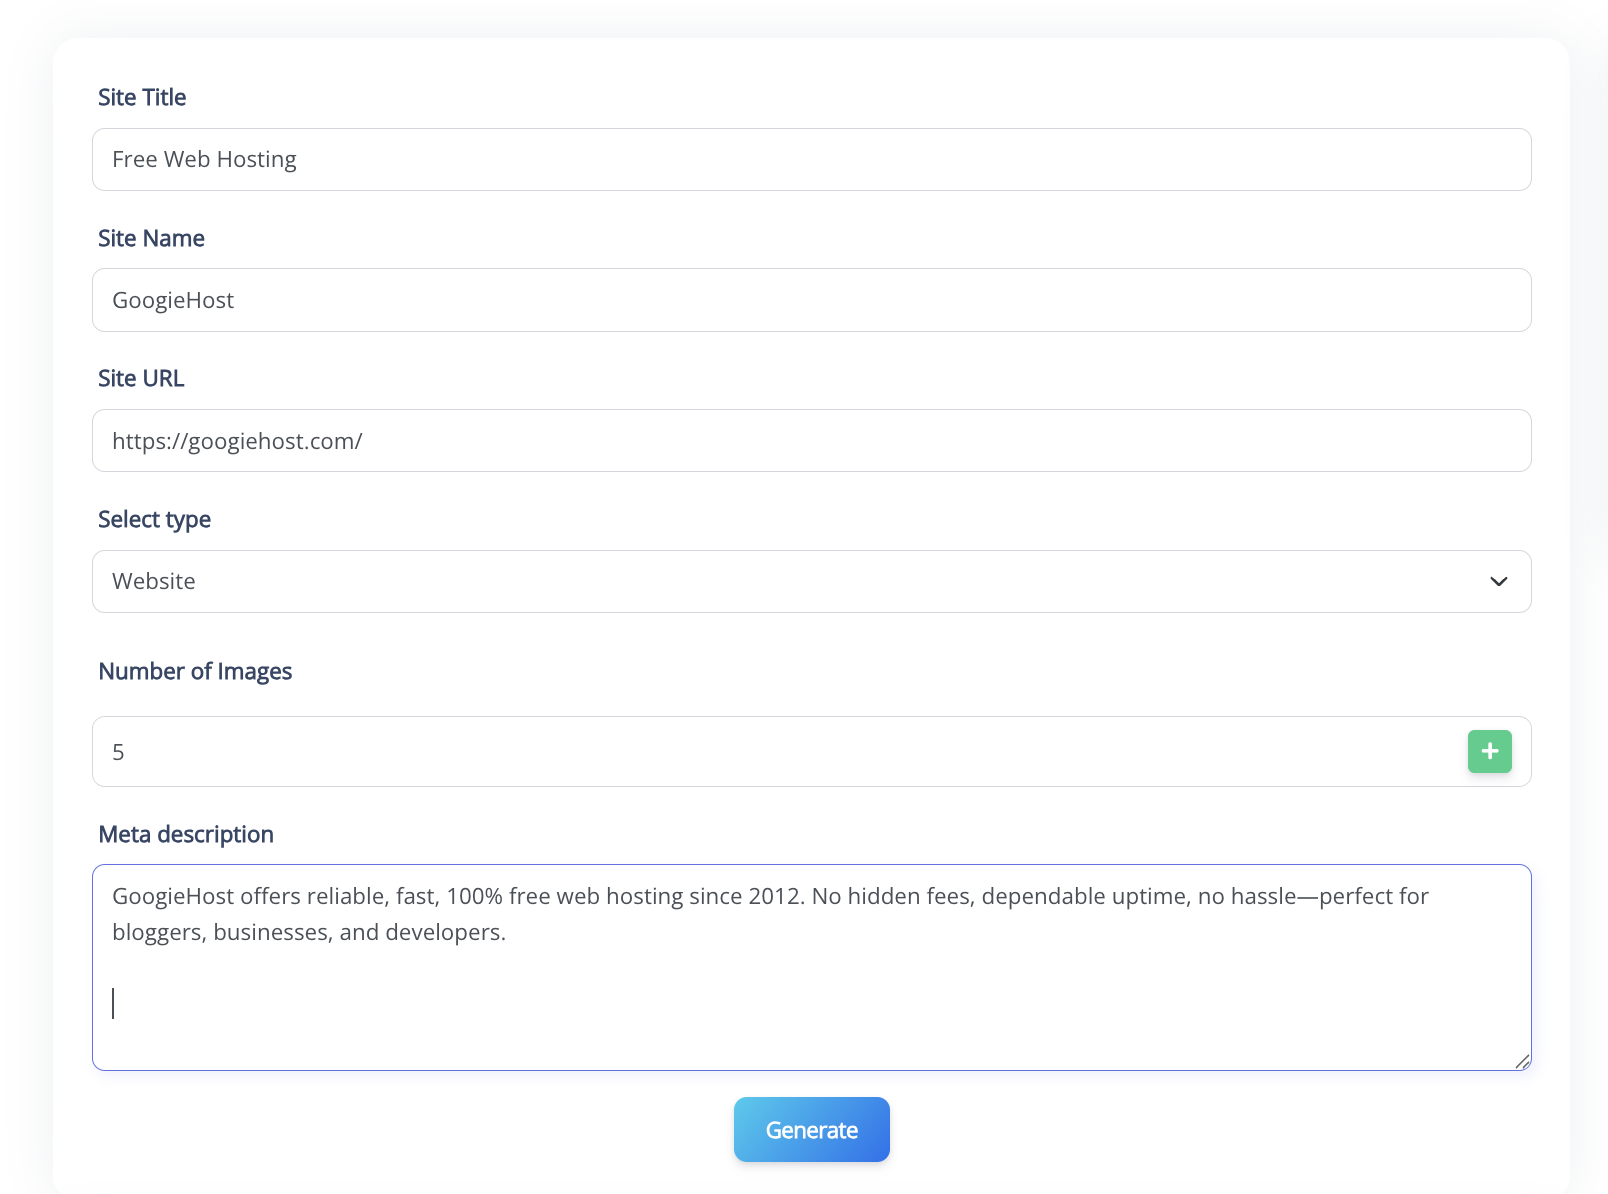Click the 'Site Name' label text
The height and width of the screenshot is (1194, 1608).
pos(151,239)
